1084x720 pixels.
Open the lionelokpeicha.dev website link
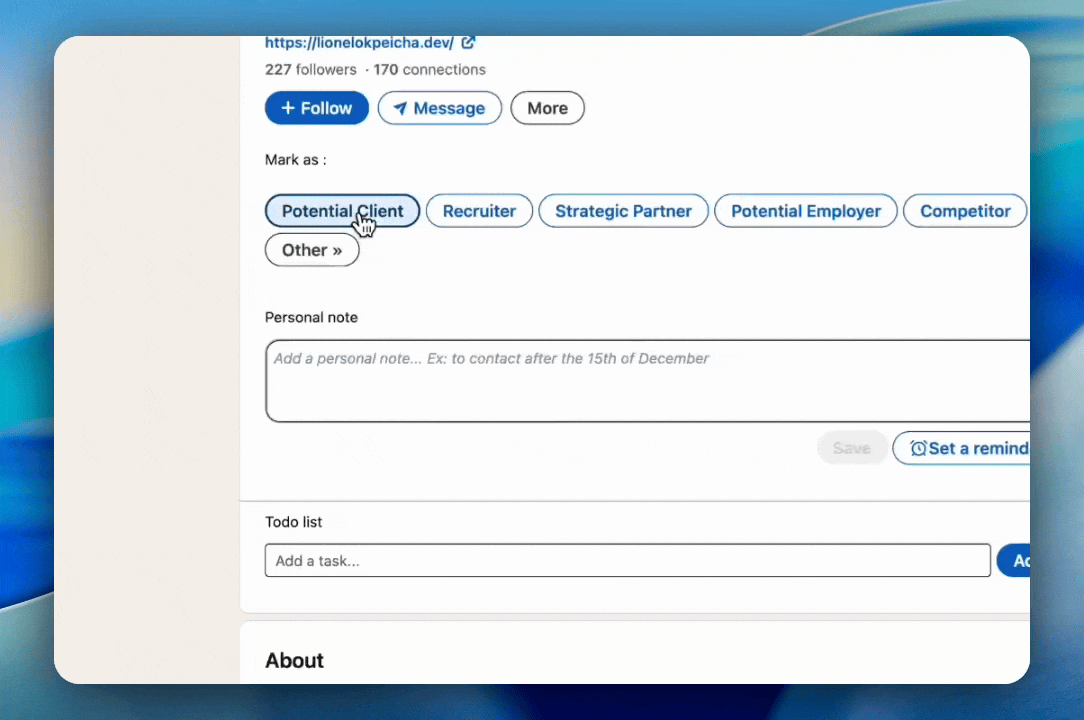click(359, 43)
